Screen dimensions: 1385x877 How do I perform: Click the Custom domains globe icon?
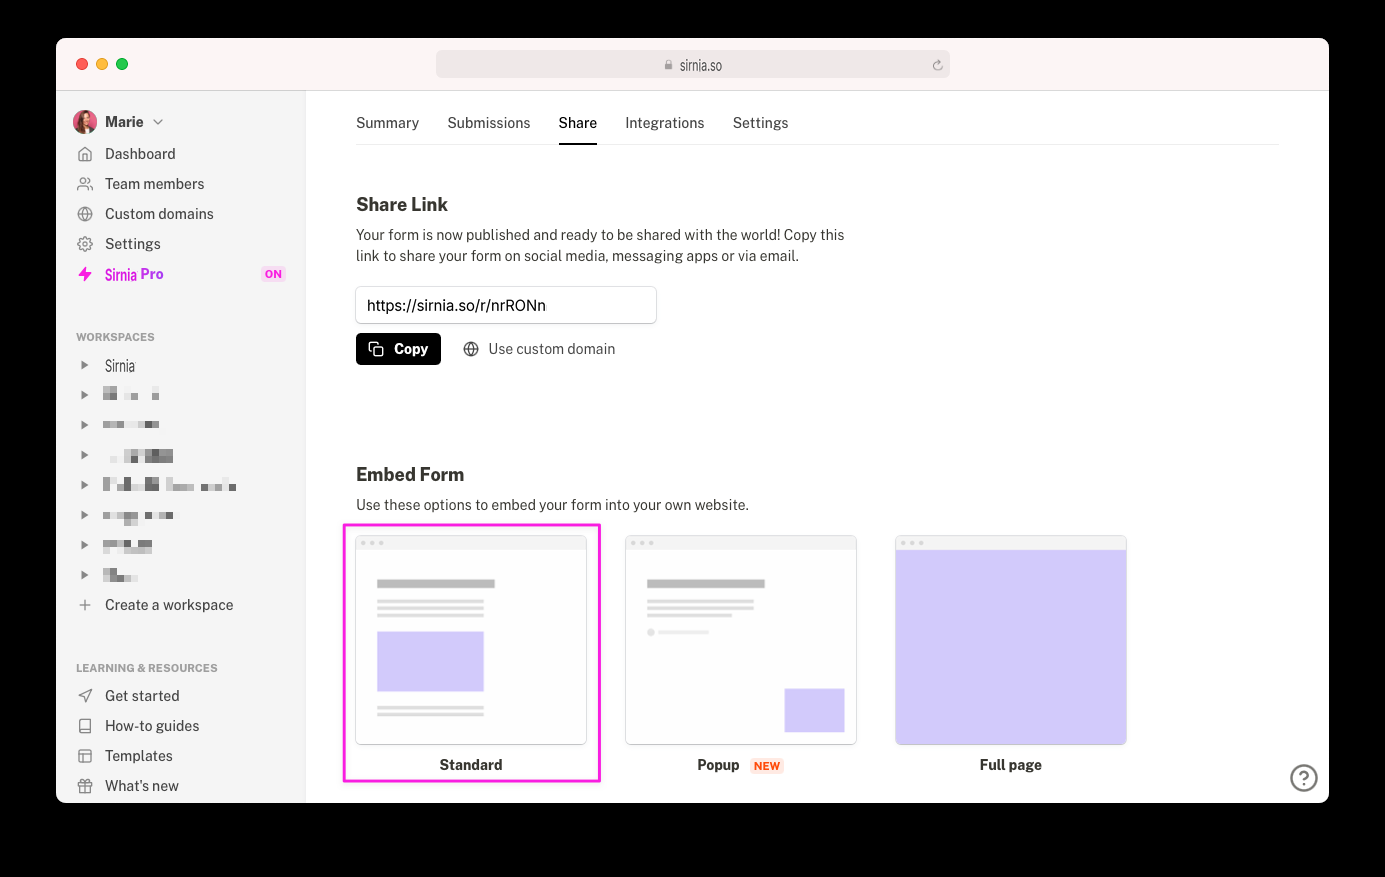85,214
